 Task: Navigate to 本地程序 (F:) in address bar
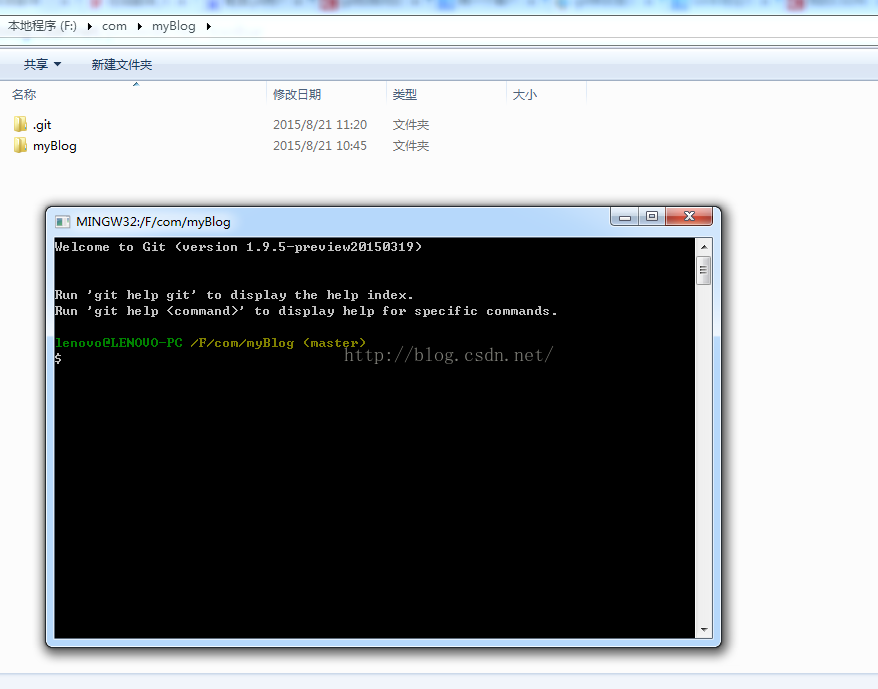click(43, 26)
